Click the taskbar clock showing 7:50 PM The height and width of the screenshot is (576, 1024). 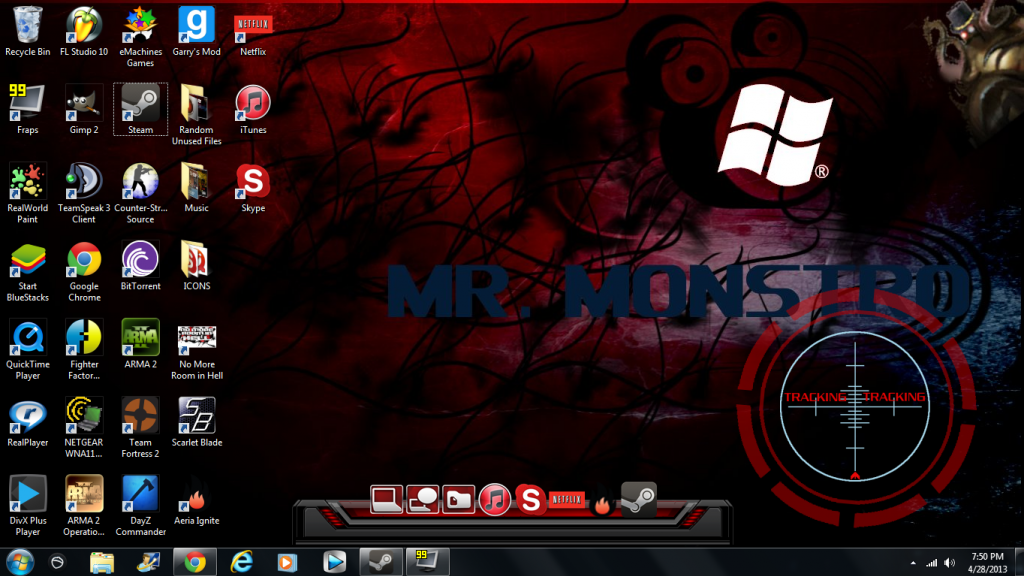click(988, 561)
